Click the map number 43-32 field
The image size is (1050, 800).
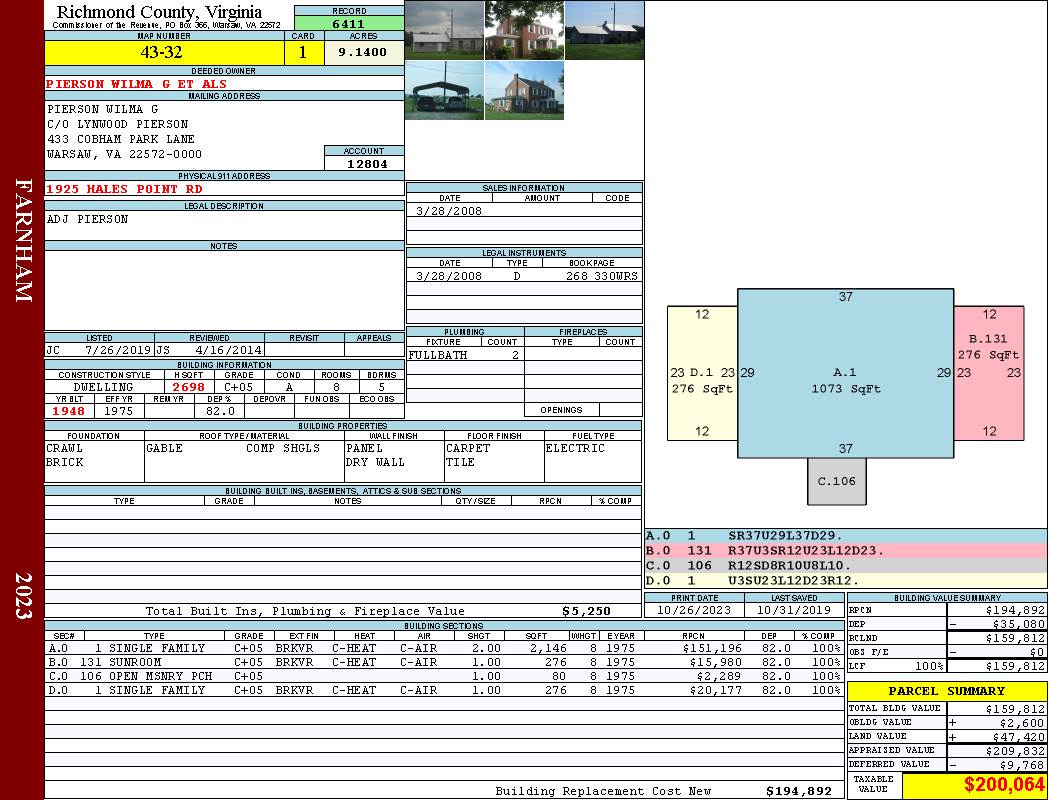(x=164, y=52)
